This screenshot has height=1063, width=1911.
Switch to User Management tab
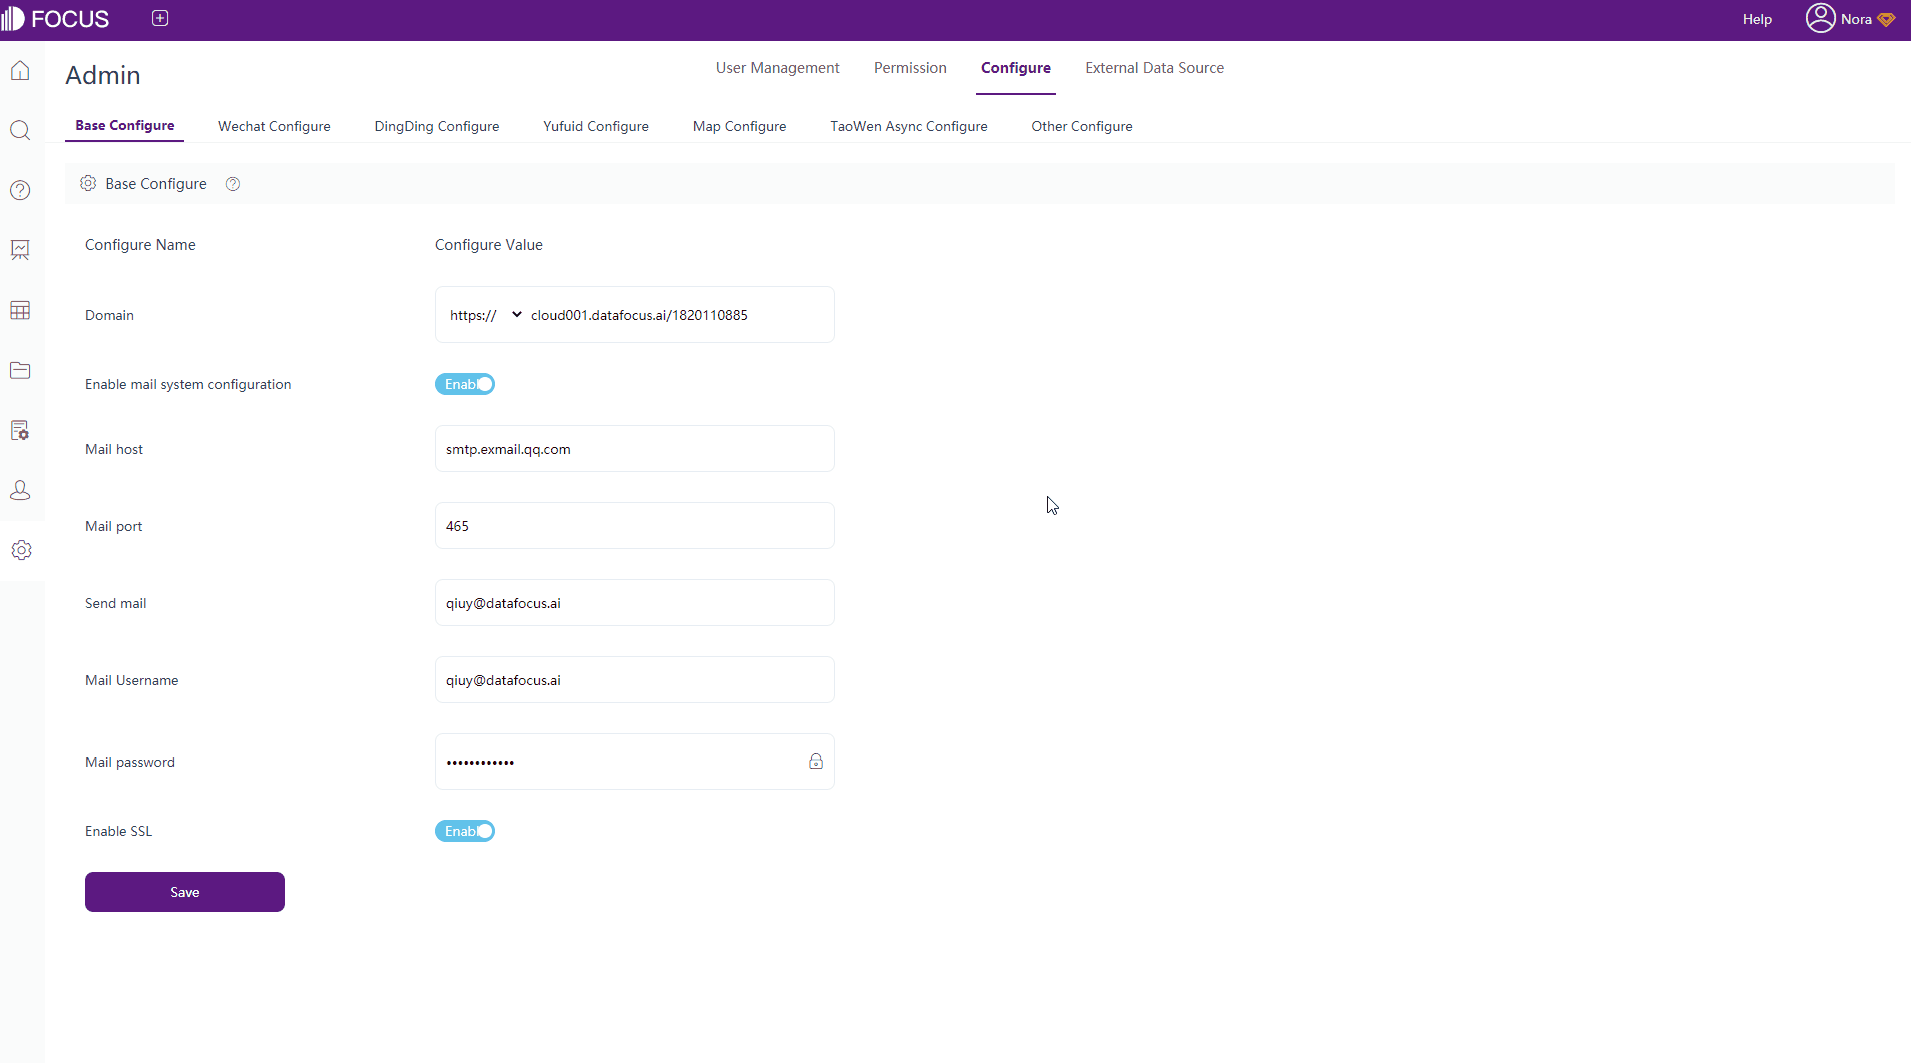click(777, 68)
